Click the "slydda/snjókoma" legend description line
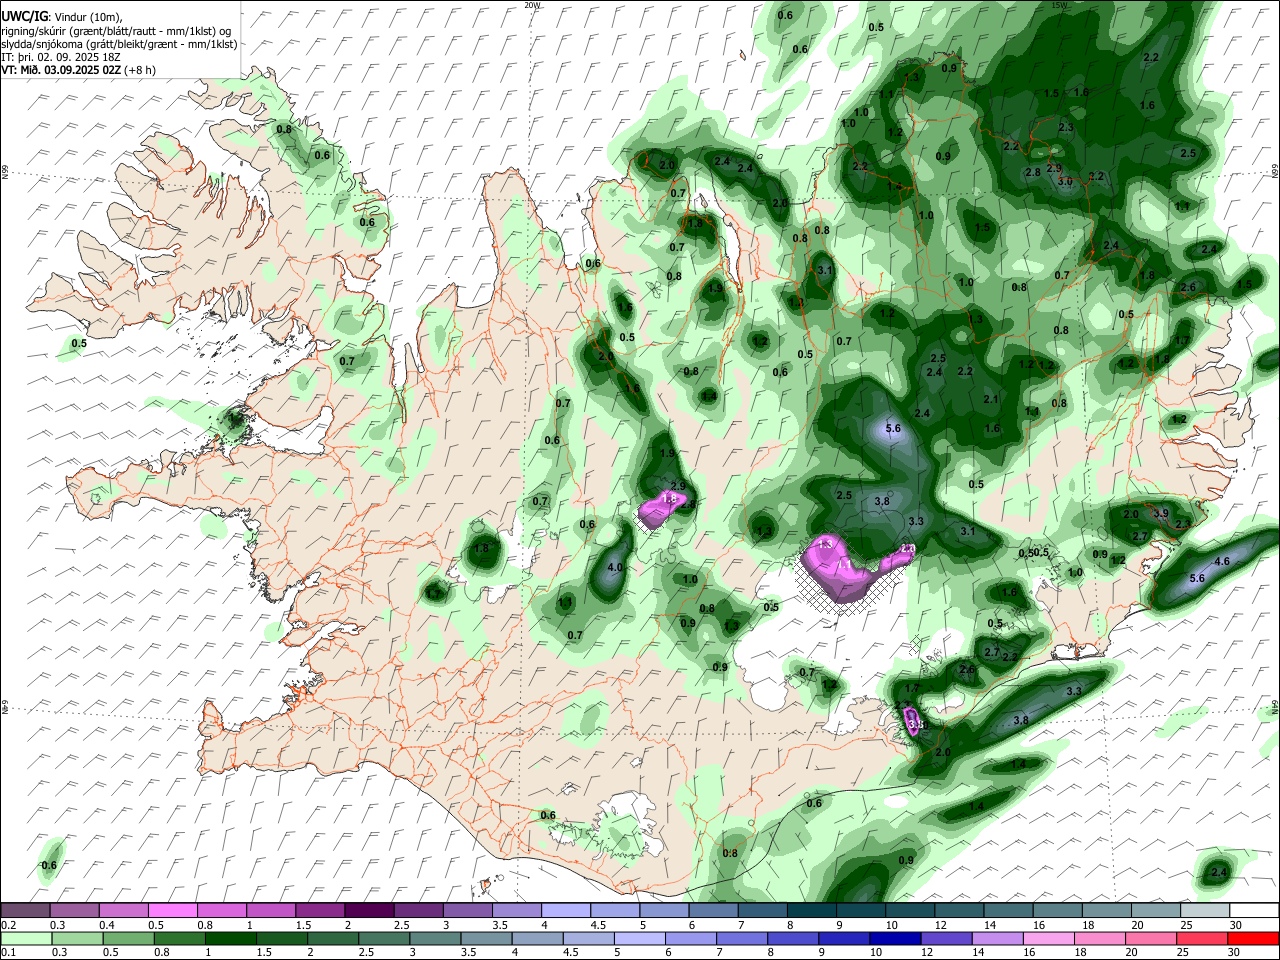Screen dimensions: 1280x960 [x=119, y=44]
